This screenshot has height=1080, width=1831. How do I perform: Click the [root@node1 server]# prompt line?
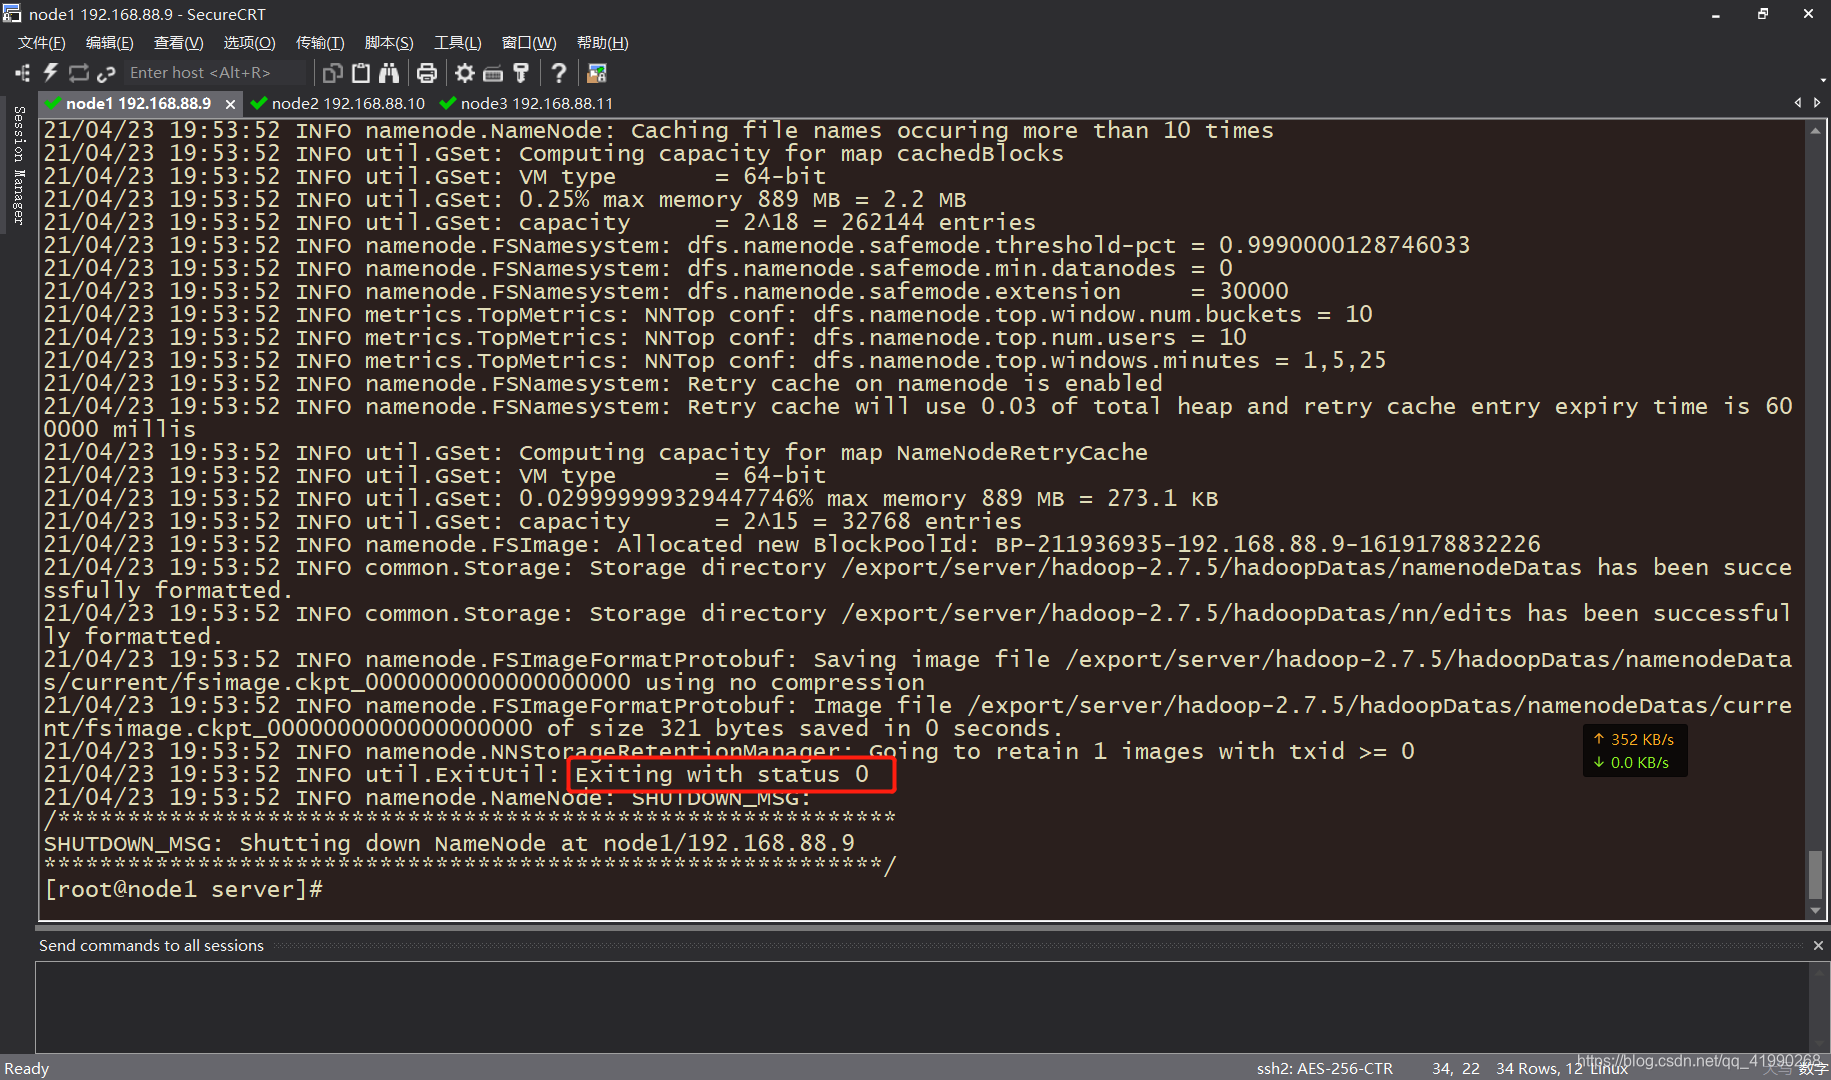tap(183, 889)
